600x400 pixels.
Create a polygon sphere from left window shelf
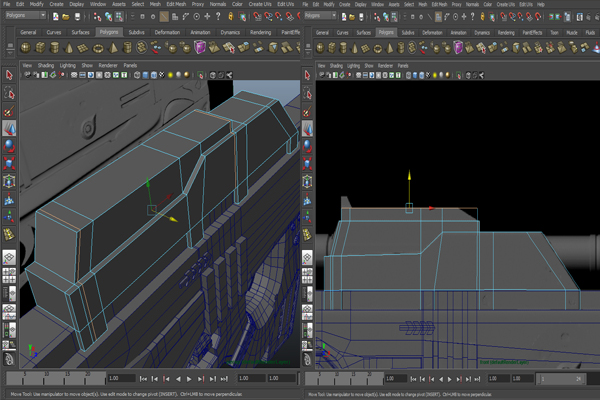coord(26,48)
